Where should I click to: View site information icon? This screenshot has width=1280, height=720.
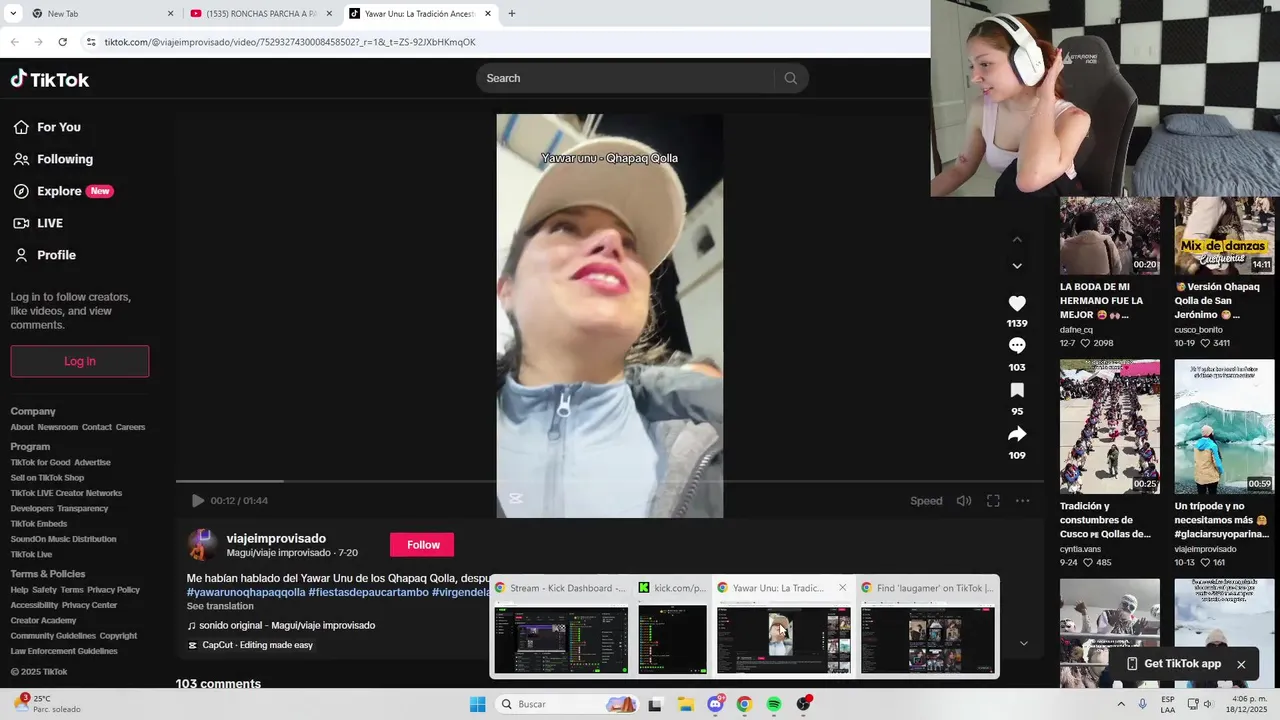(91, 42)
